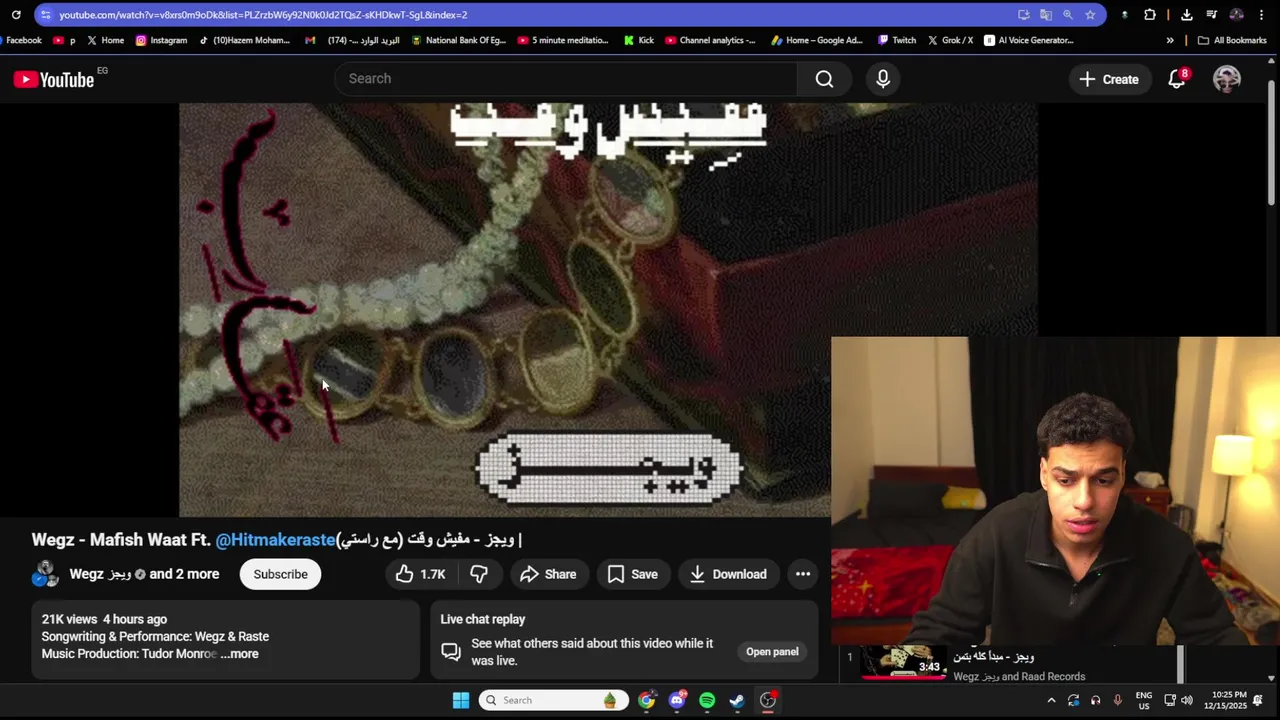Open the Create button menu

1109,79
